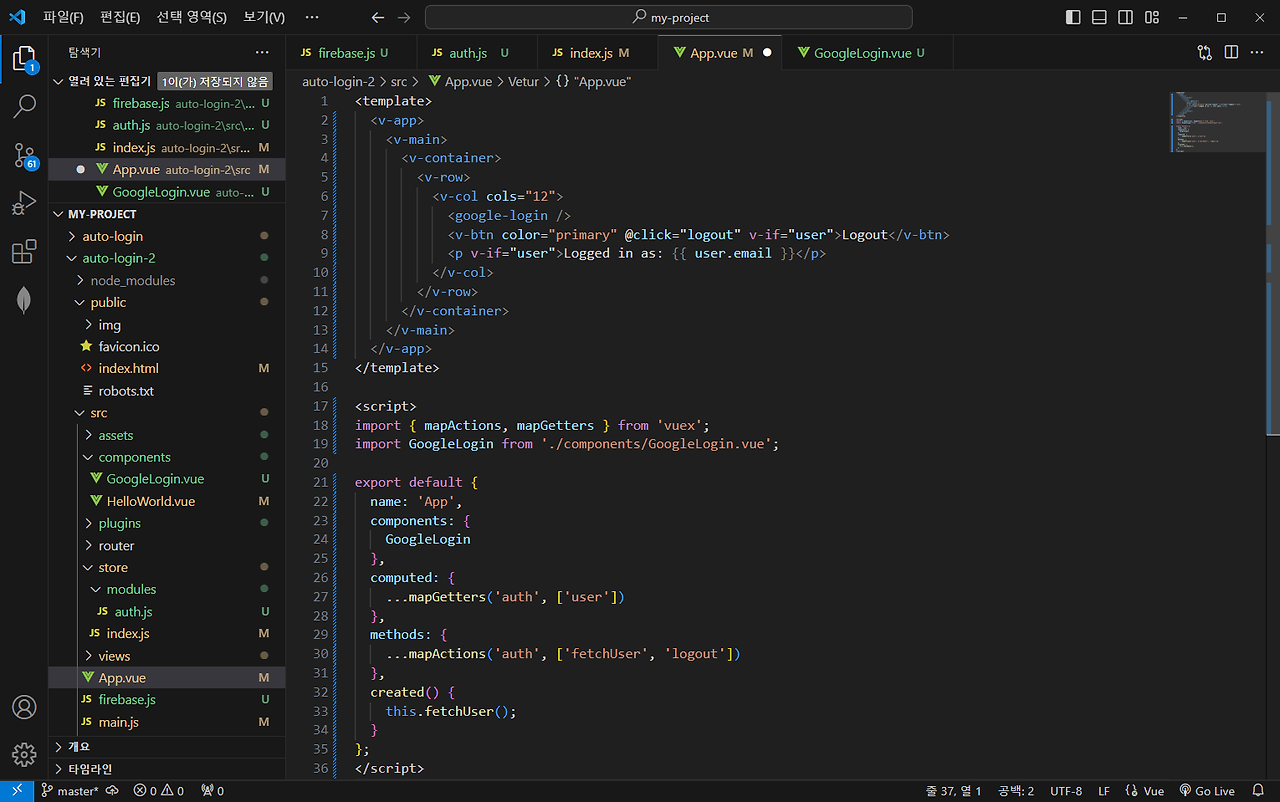This screenshot has height=802, width=1280.
Task: Expand the 타임라인 section
Action: click(166, 769)
